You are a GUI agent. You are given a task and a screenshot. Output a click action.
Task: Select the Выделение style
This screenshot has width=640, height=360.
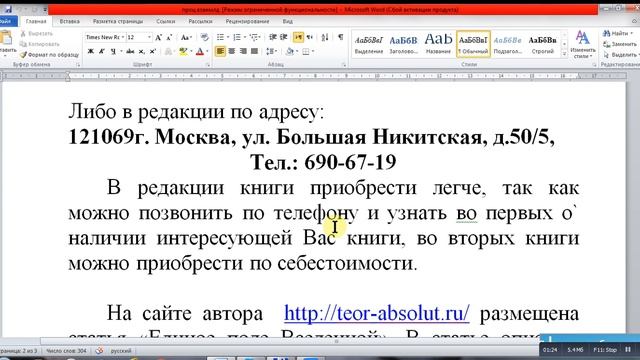(369, 44)
